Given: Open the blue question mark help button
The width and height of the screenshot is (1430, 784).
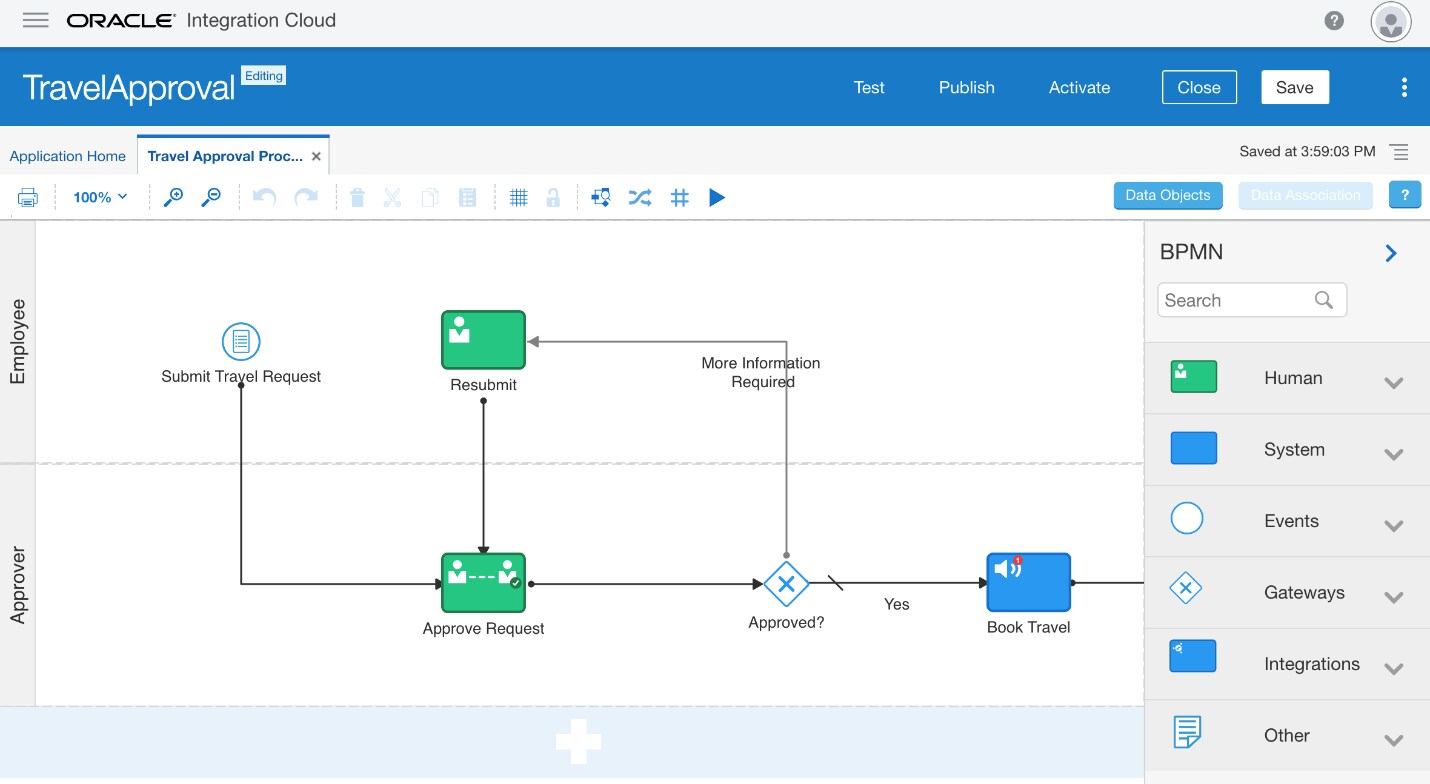Looking at the screenshot, I should 1405,195.
